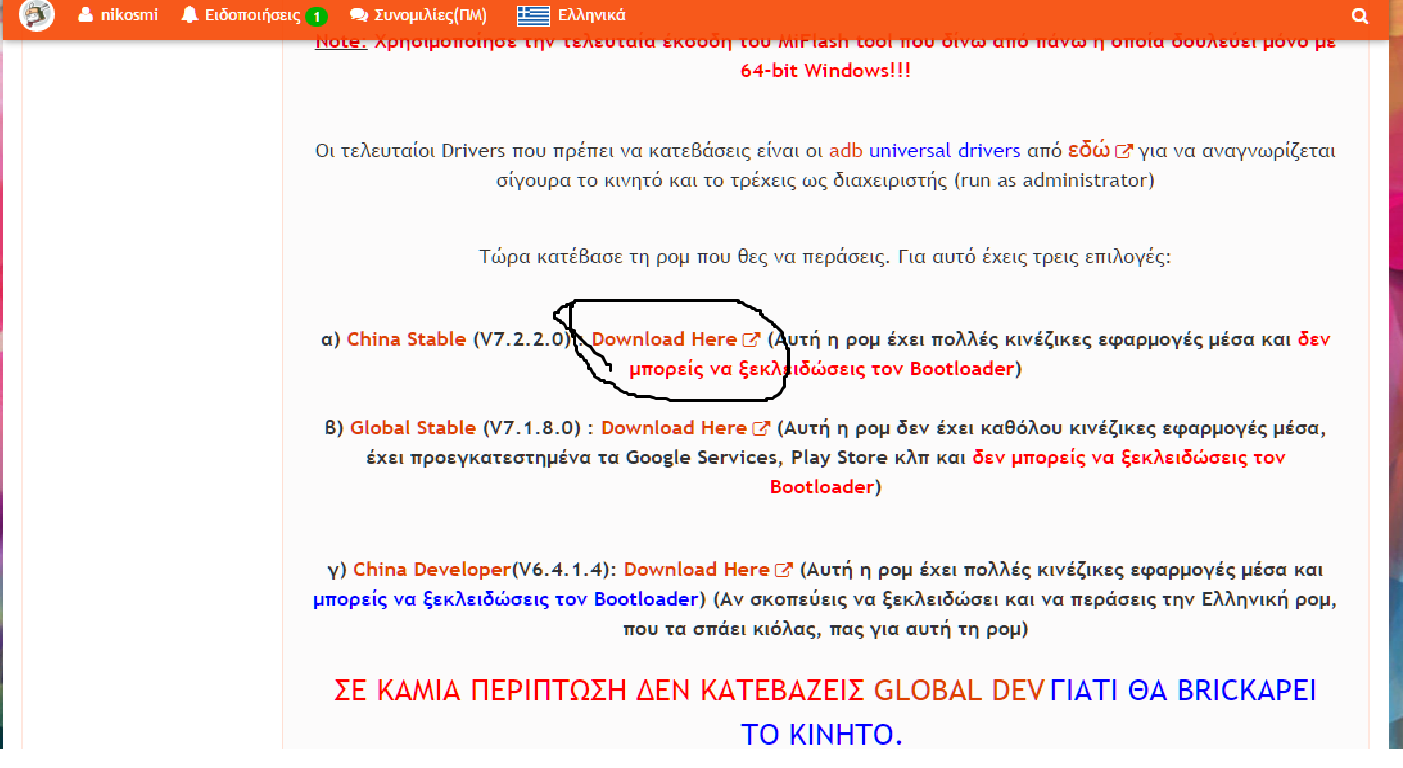Click the 'China Stable' rom name
The width and height of the screenshot is (1403, 768).
(x=406, y=339)
